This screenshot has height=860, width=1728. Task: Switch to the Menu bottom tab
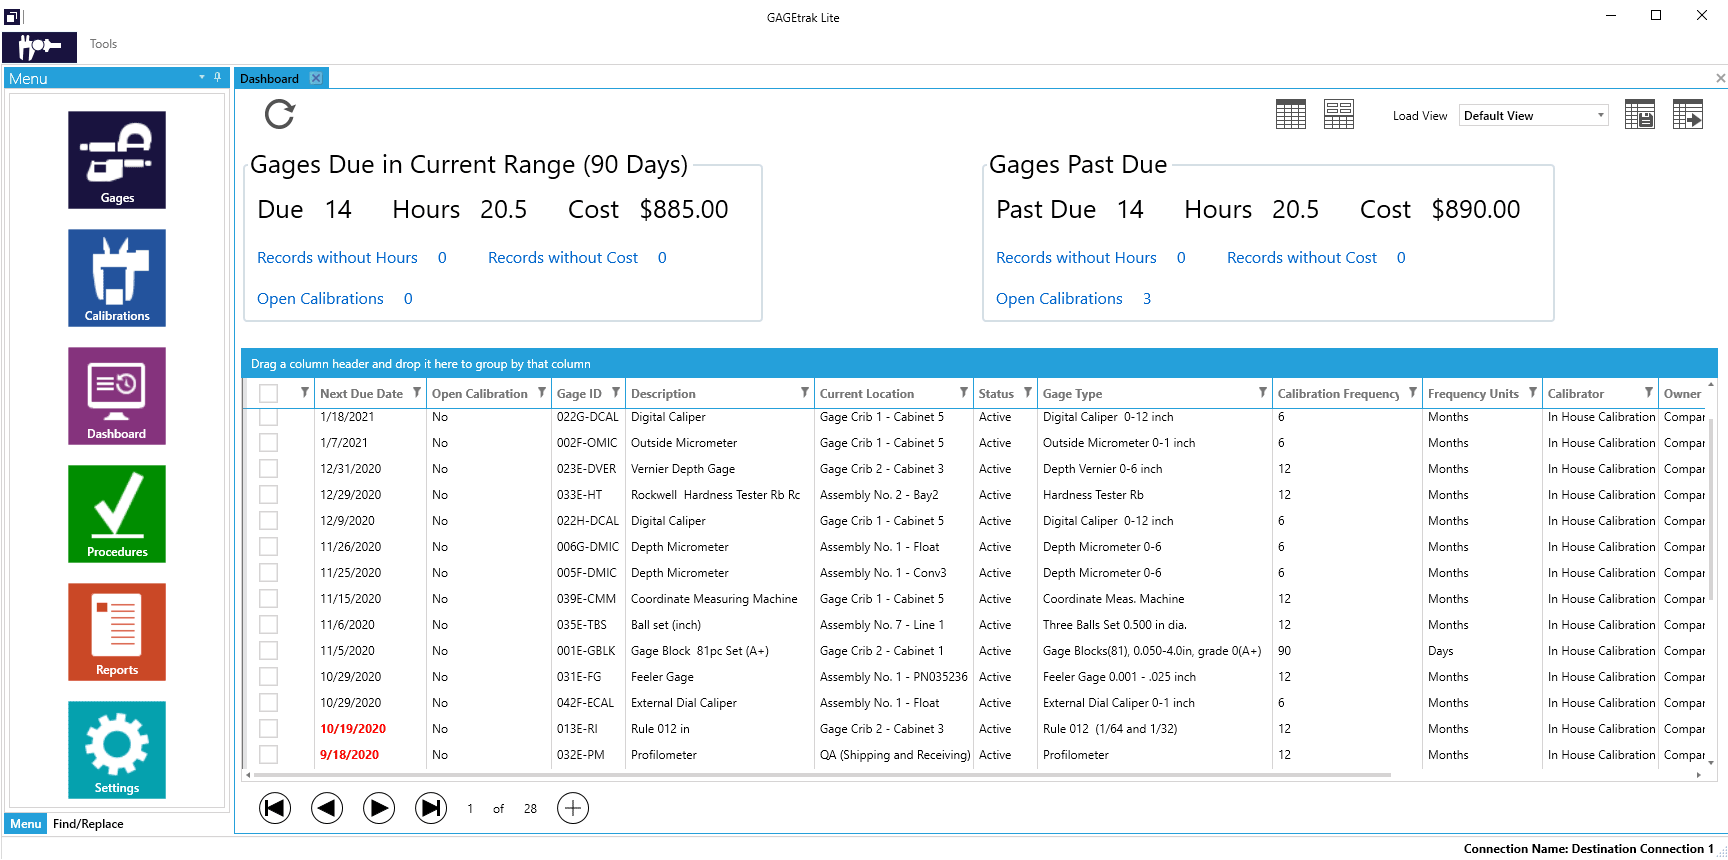pyautogui.click(x=26, y=824)
